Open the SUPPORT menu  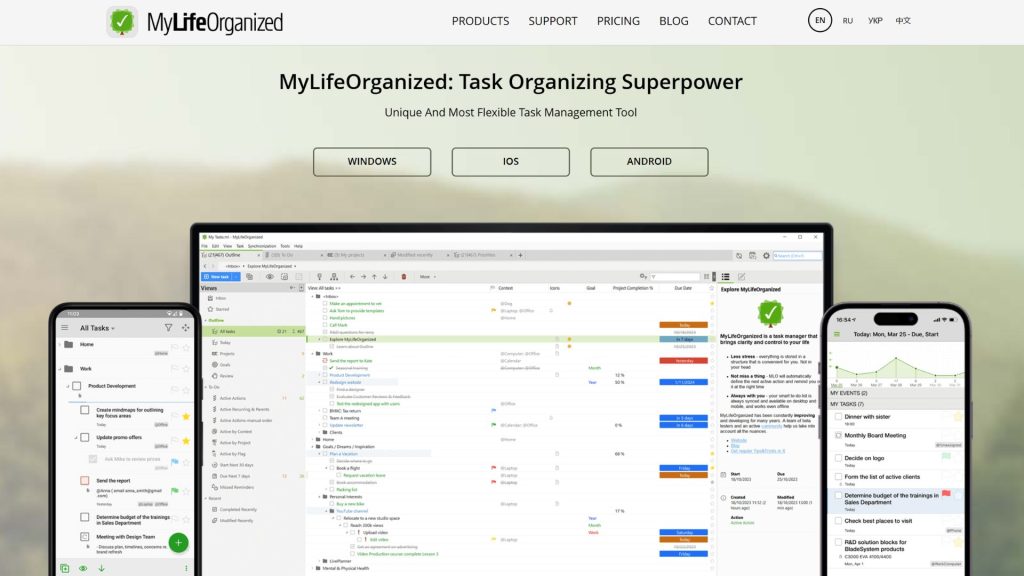552,21
